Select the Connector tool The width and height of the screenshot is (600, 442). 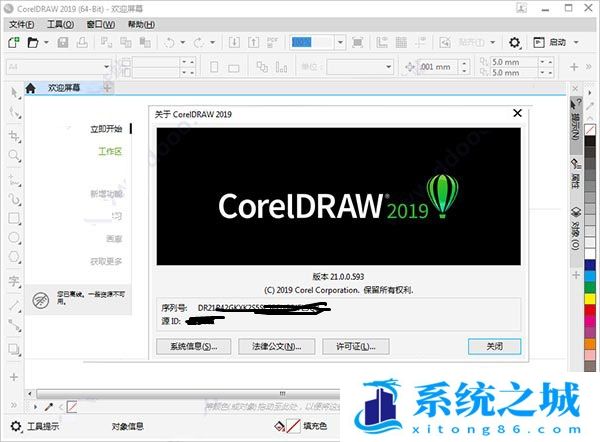15,325
